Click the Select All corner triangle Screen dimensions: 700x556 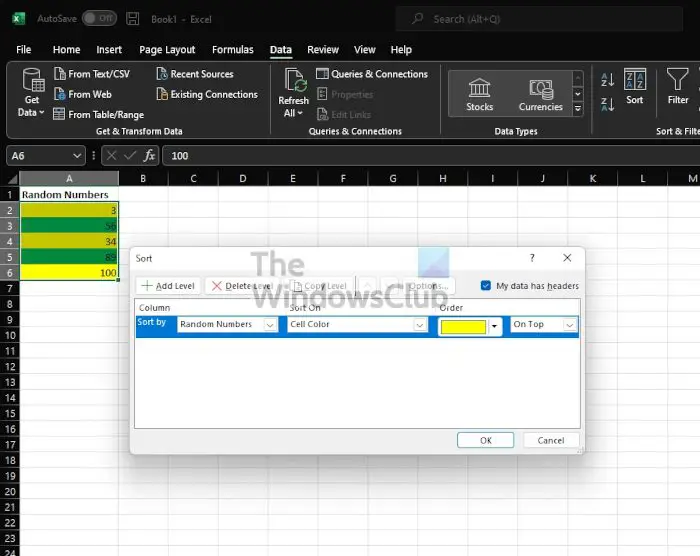[12, 180]
